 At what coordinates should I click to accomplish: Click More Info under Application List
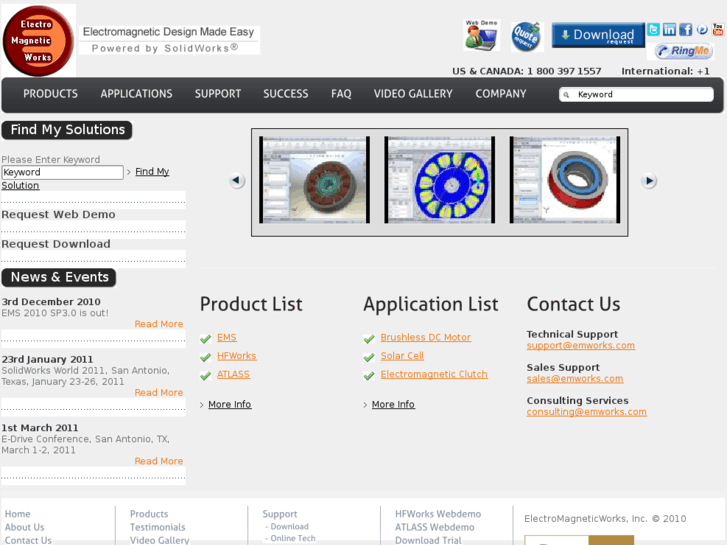pyautogui.click(x=393, y=404)
